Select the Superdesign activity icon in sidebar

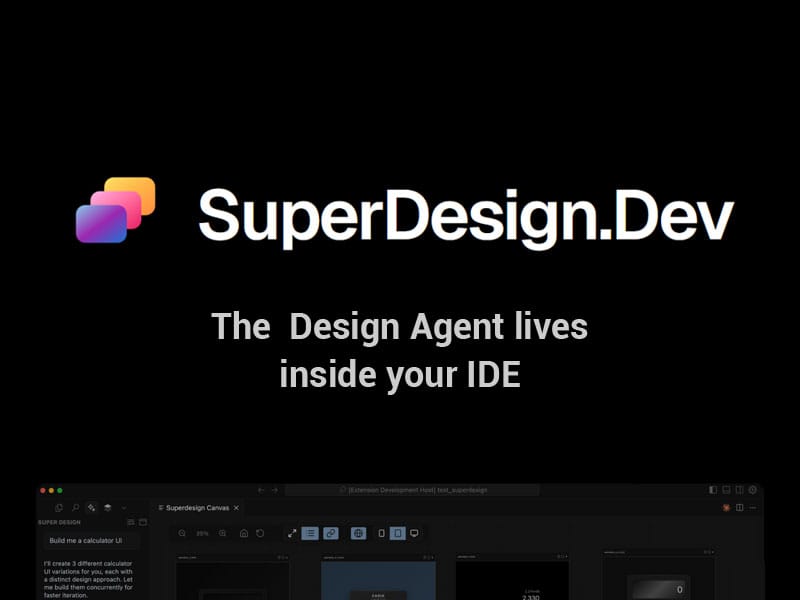(91, 508)
